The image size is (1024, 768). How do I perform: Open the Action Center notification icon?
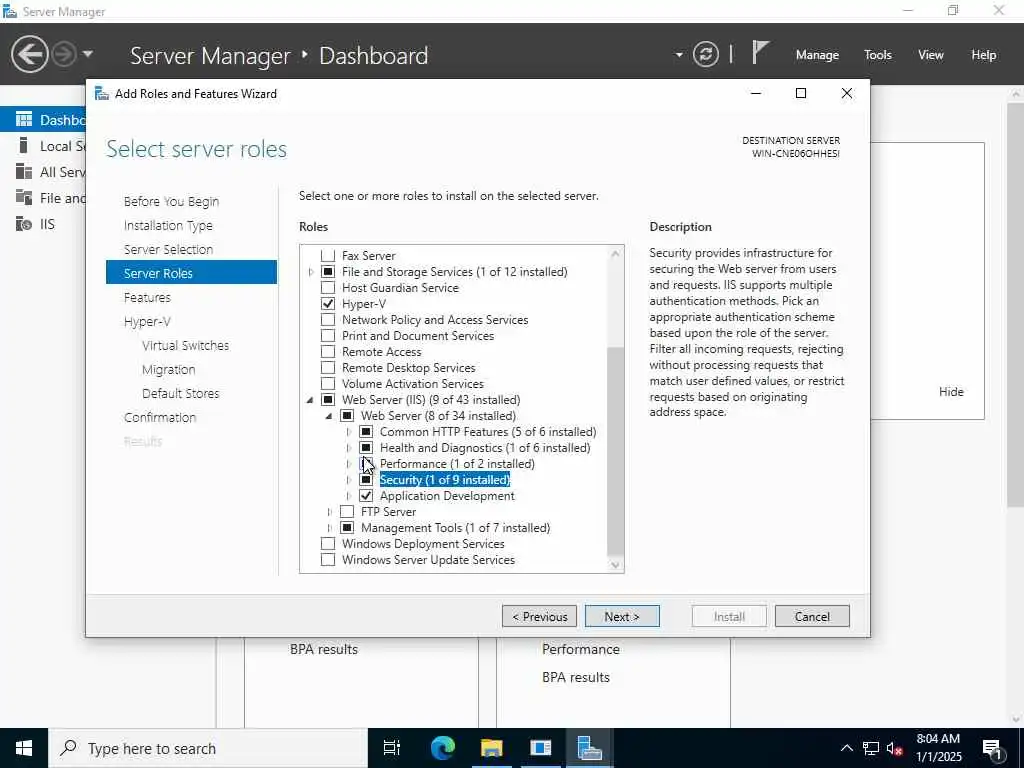[x=993, y=748]
